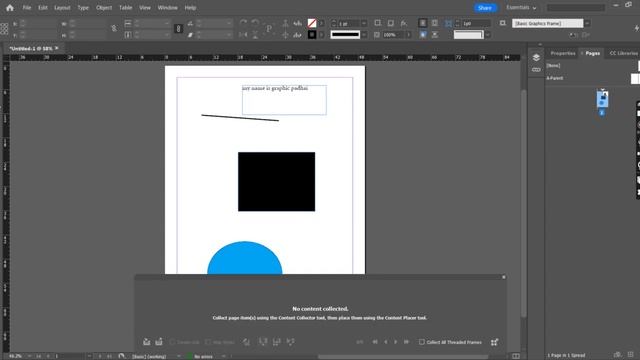Select wrap around bounding box icon

(435, 23)
